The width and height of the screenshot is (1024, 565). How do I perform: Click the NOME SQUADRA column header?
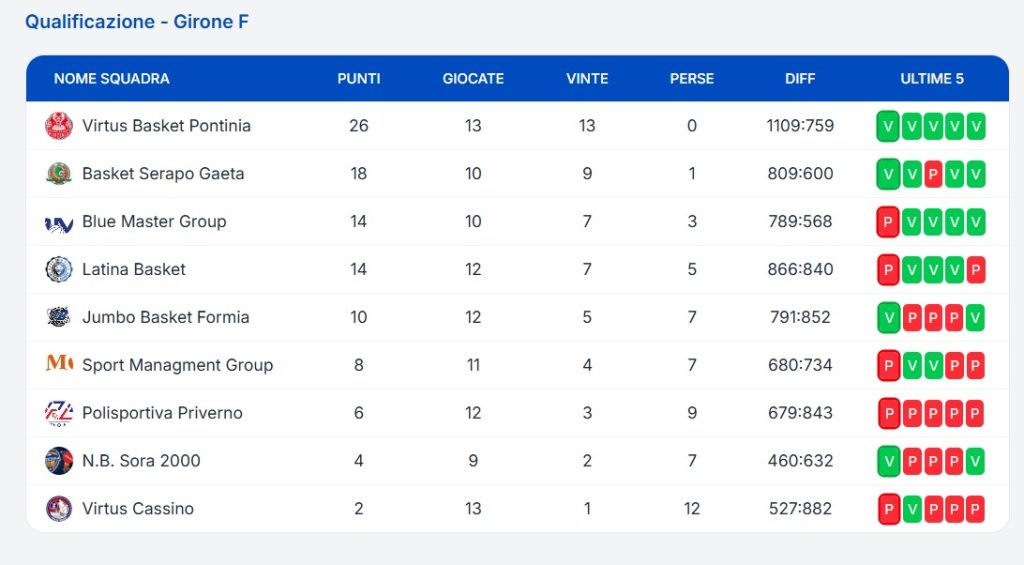112,79
